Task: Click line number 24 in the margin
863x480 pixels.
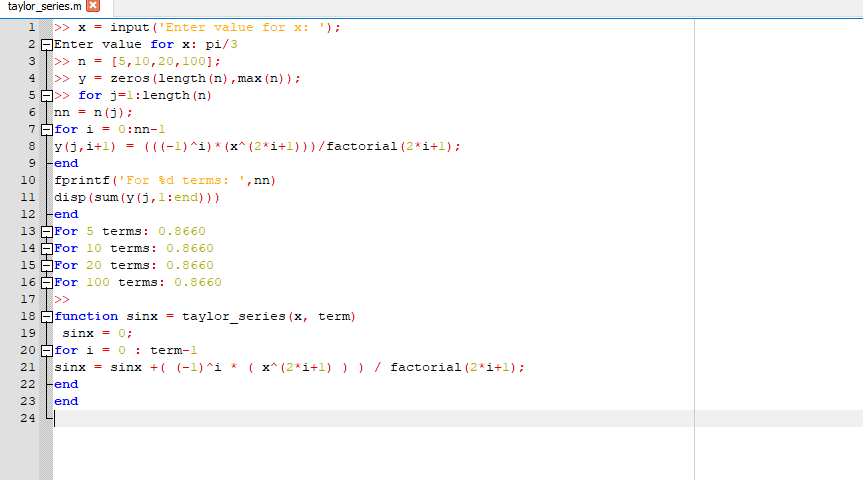Action: tap(28, 418)
